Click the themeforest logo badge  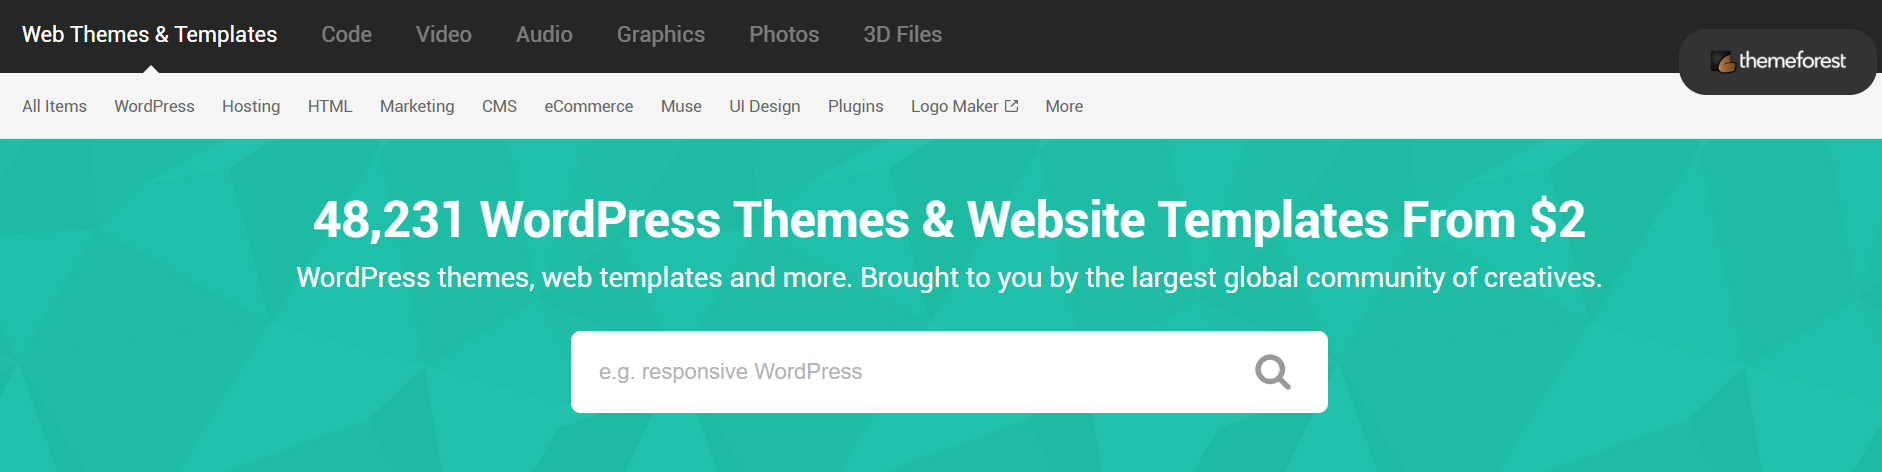coord(1778,61)
